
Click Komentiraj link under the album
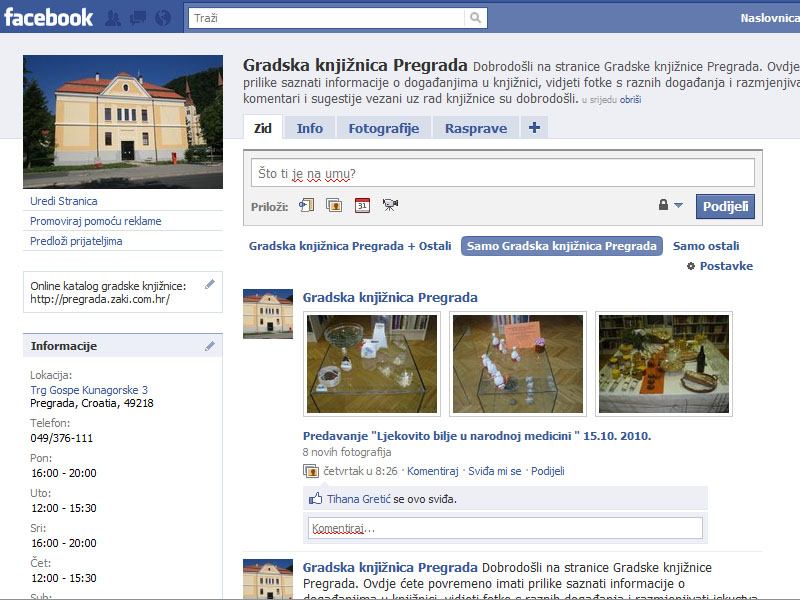point(433,471)
